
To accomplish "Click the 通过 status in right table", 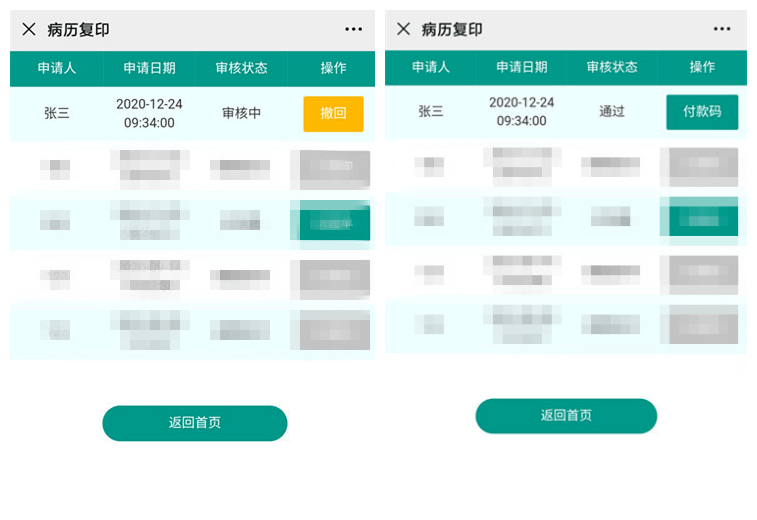I will (x=612, y=111).
